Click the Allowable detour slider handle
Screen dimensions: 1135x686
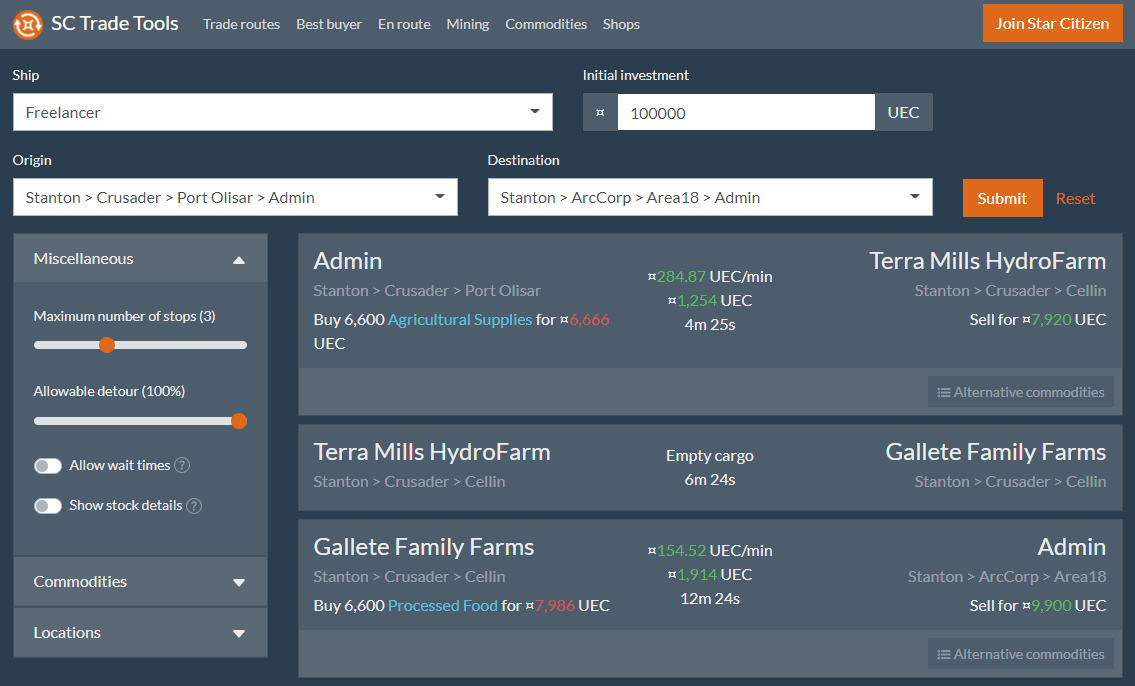click(x=239, y=421)
